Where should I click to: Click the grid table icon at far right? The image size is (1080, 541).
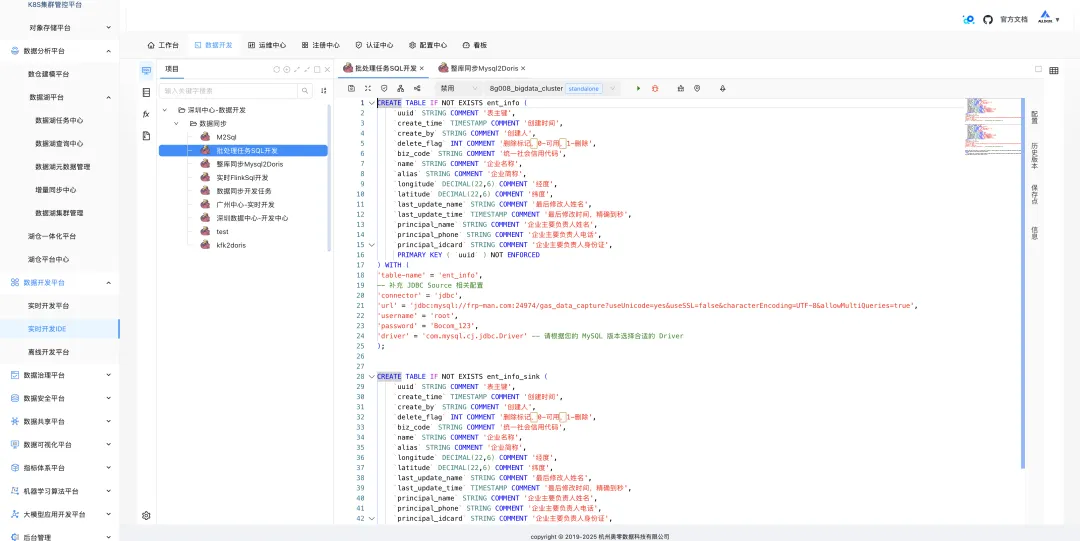pos(1054,70)
